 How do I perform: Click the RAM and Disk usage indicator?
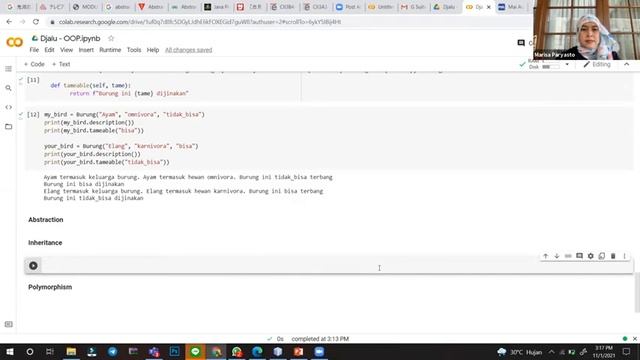544,64
